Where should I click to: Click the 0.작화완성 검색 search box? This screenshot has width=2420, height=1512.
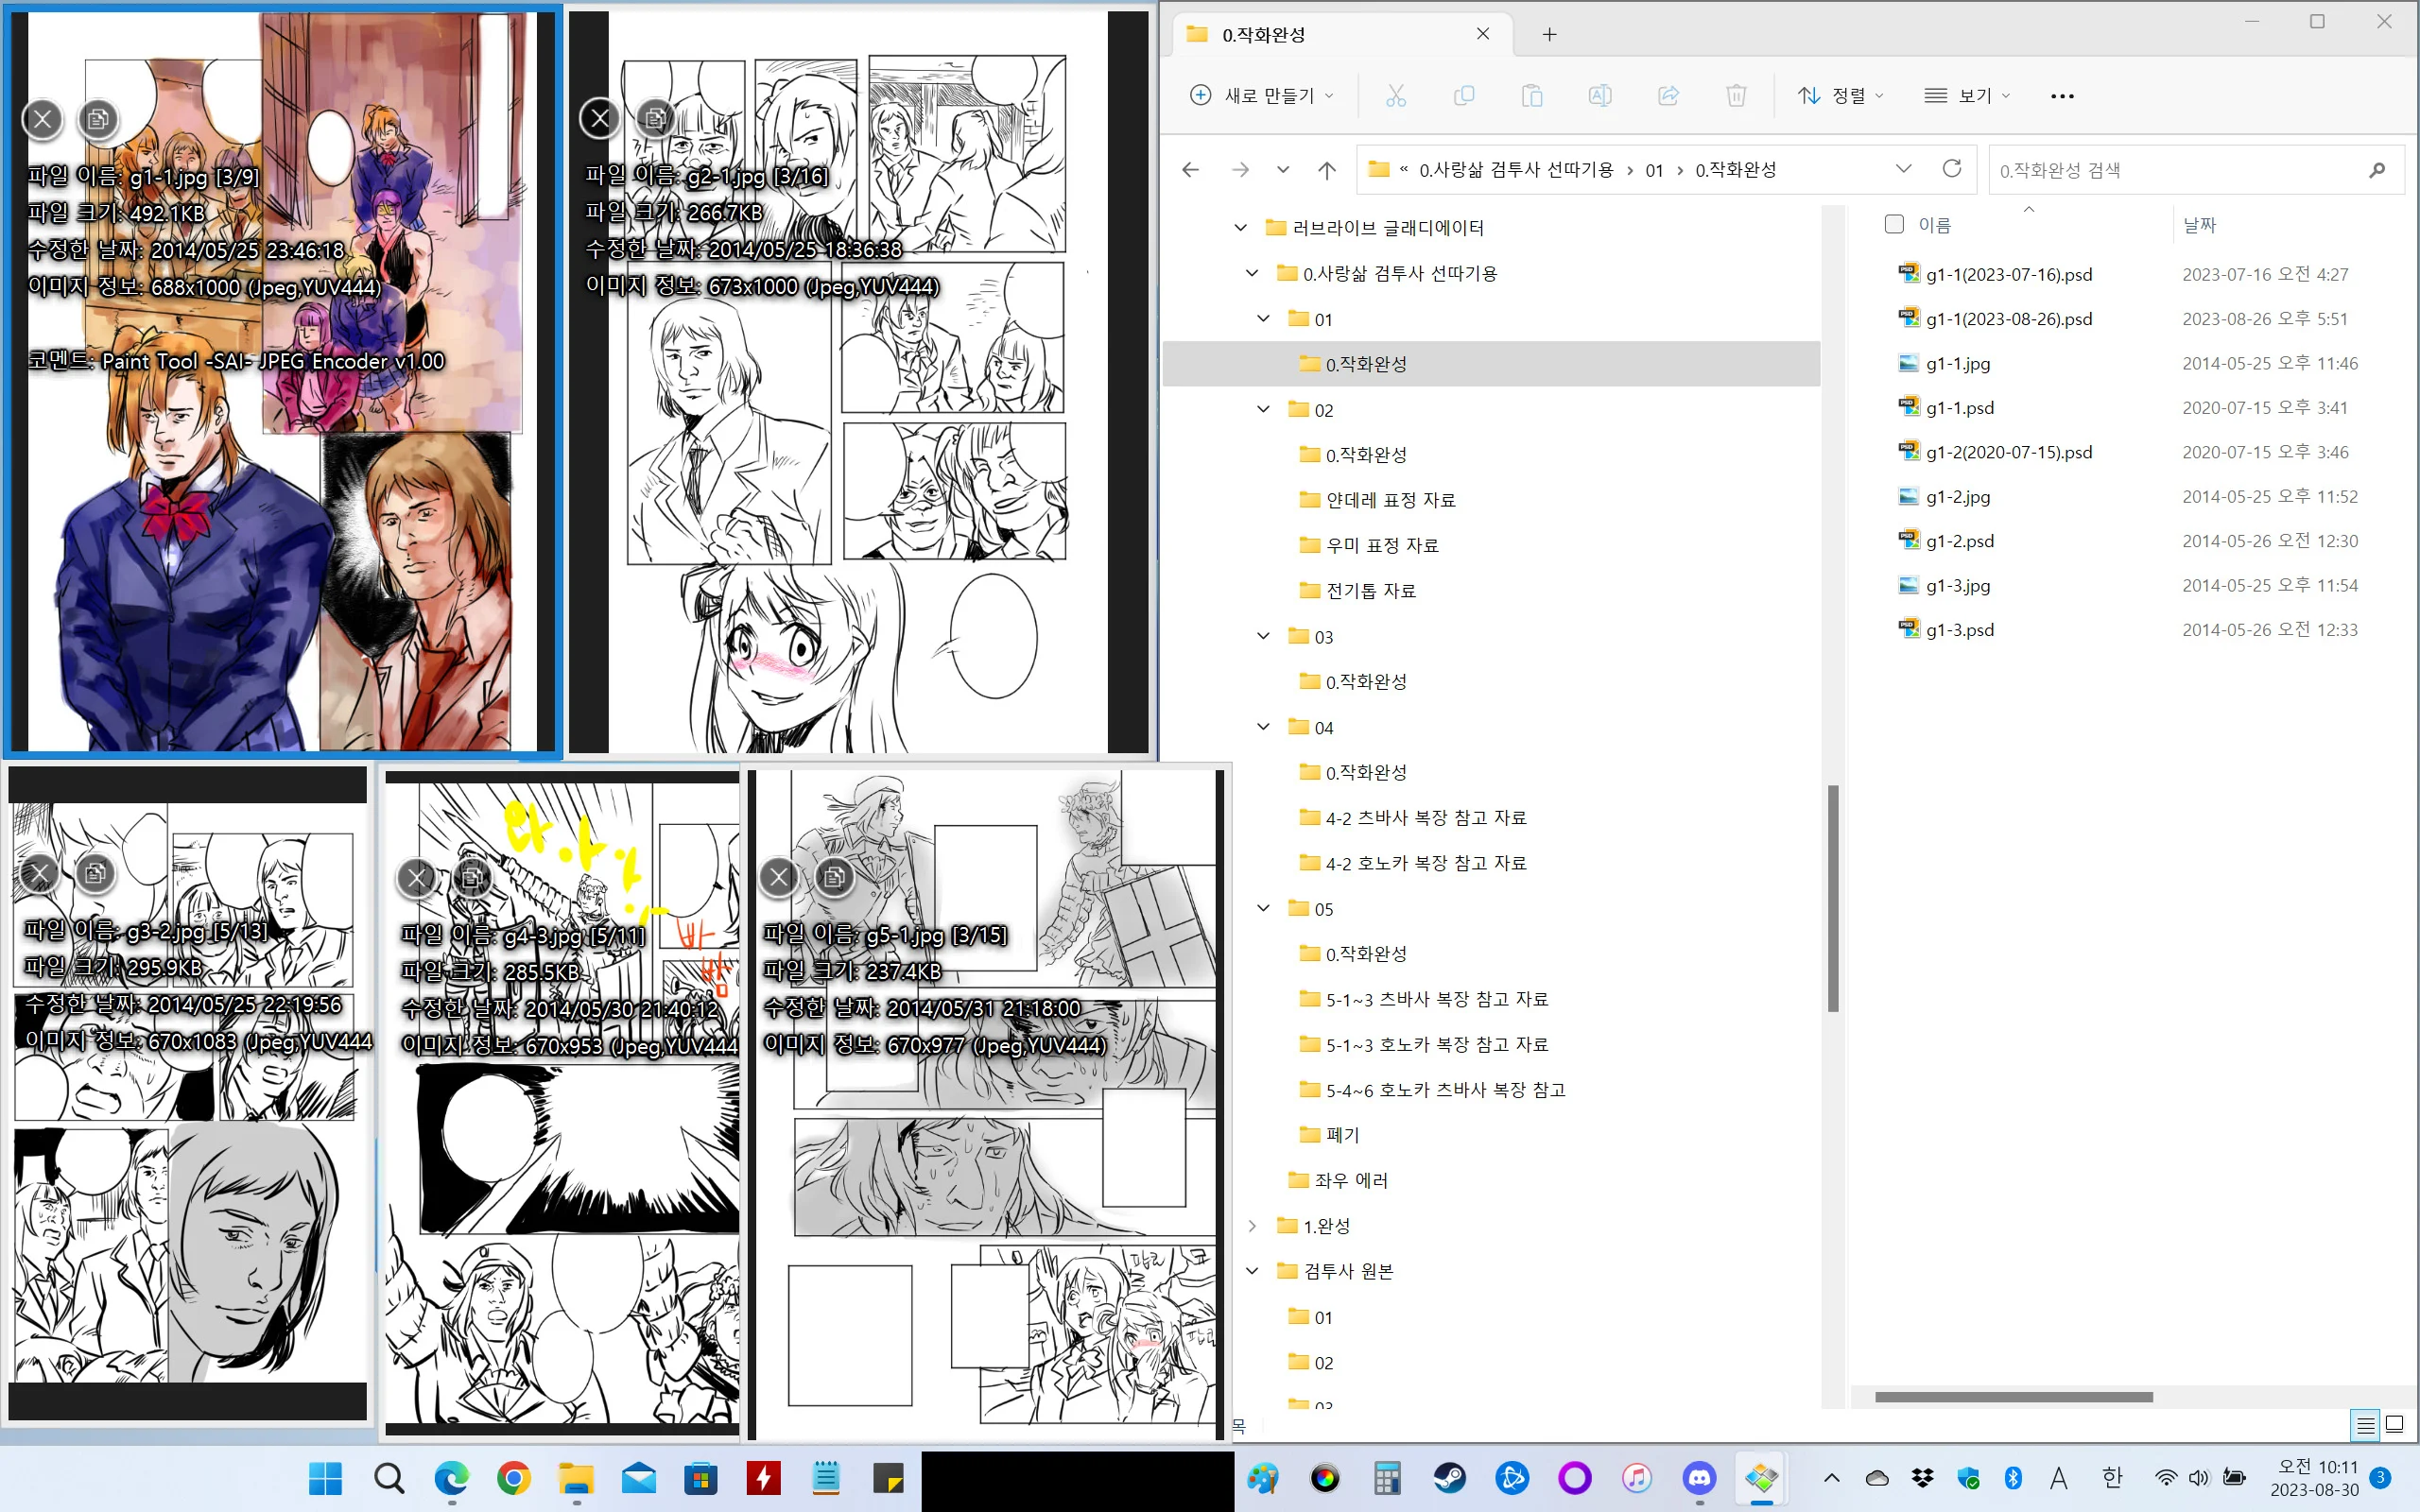coord(2197,170)
